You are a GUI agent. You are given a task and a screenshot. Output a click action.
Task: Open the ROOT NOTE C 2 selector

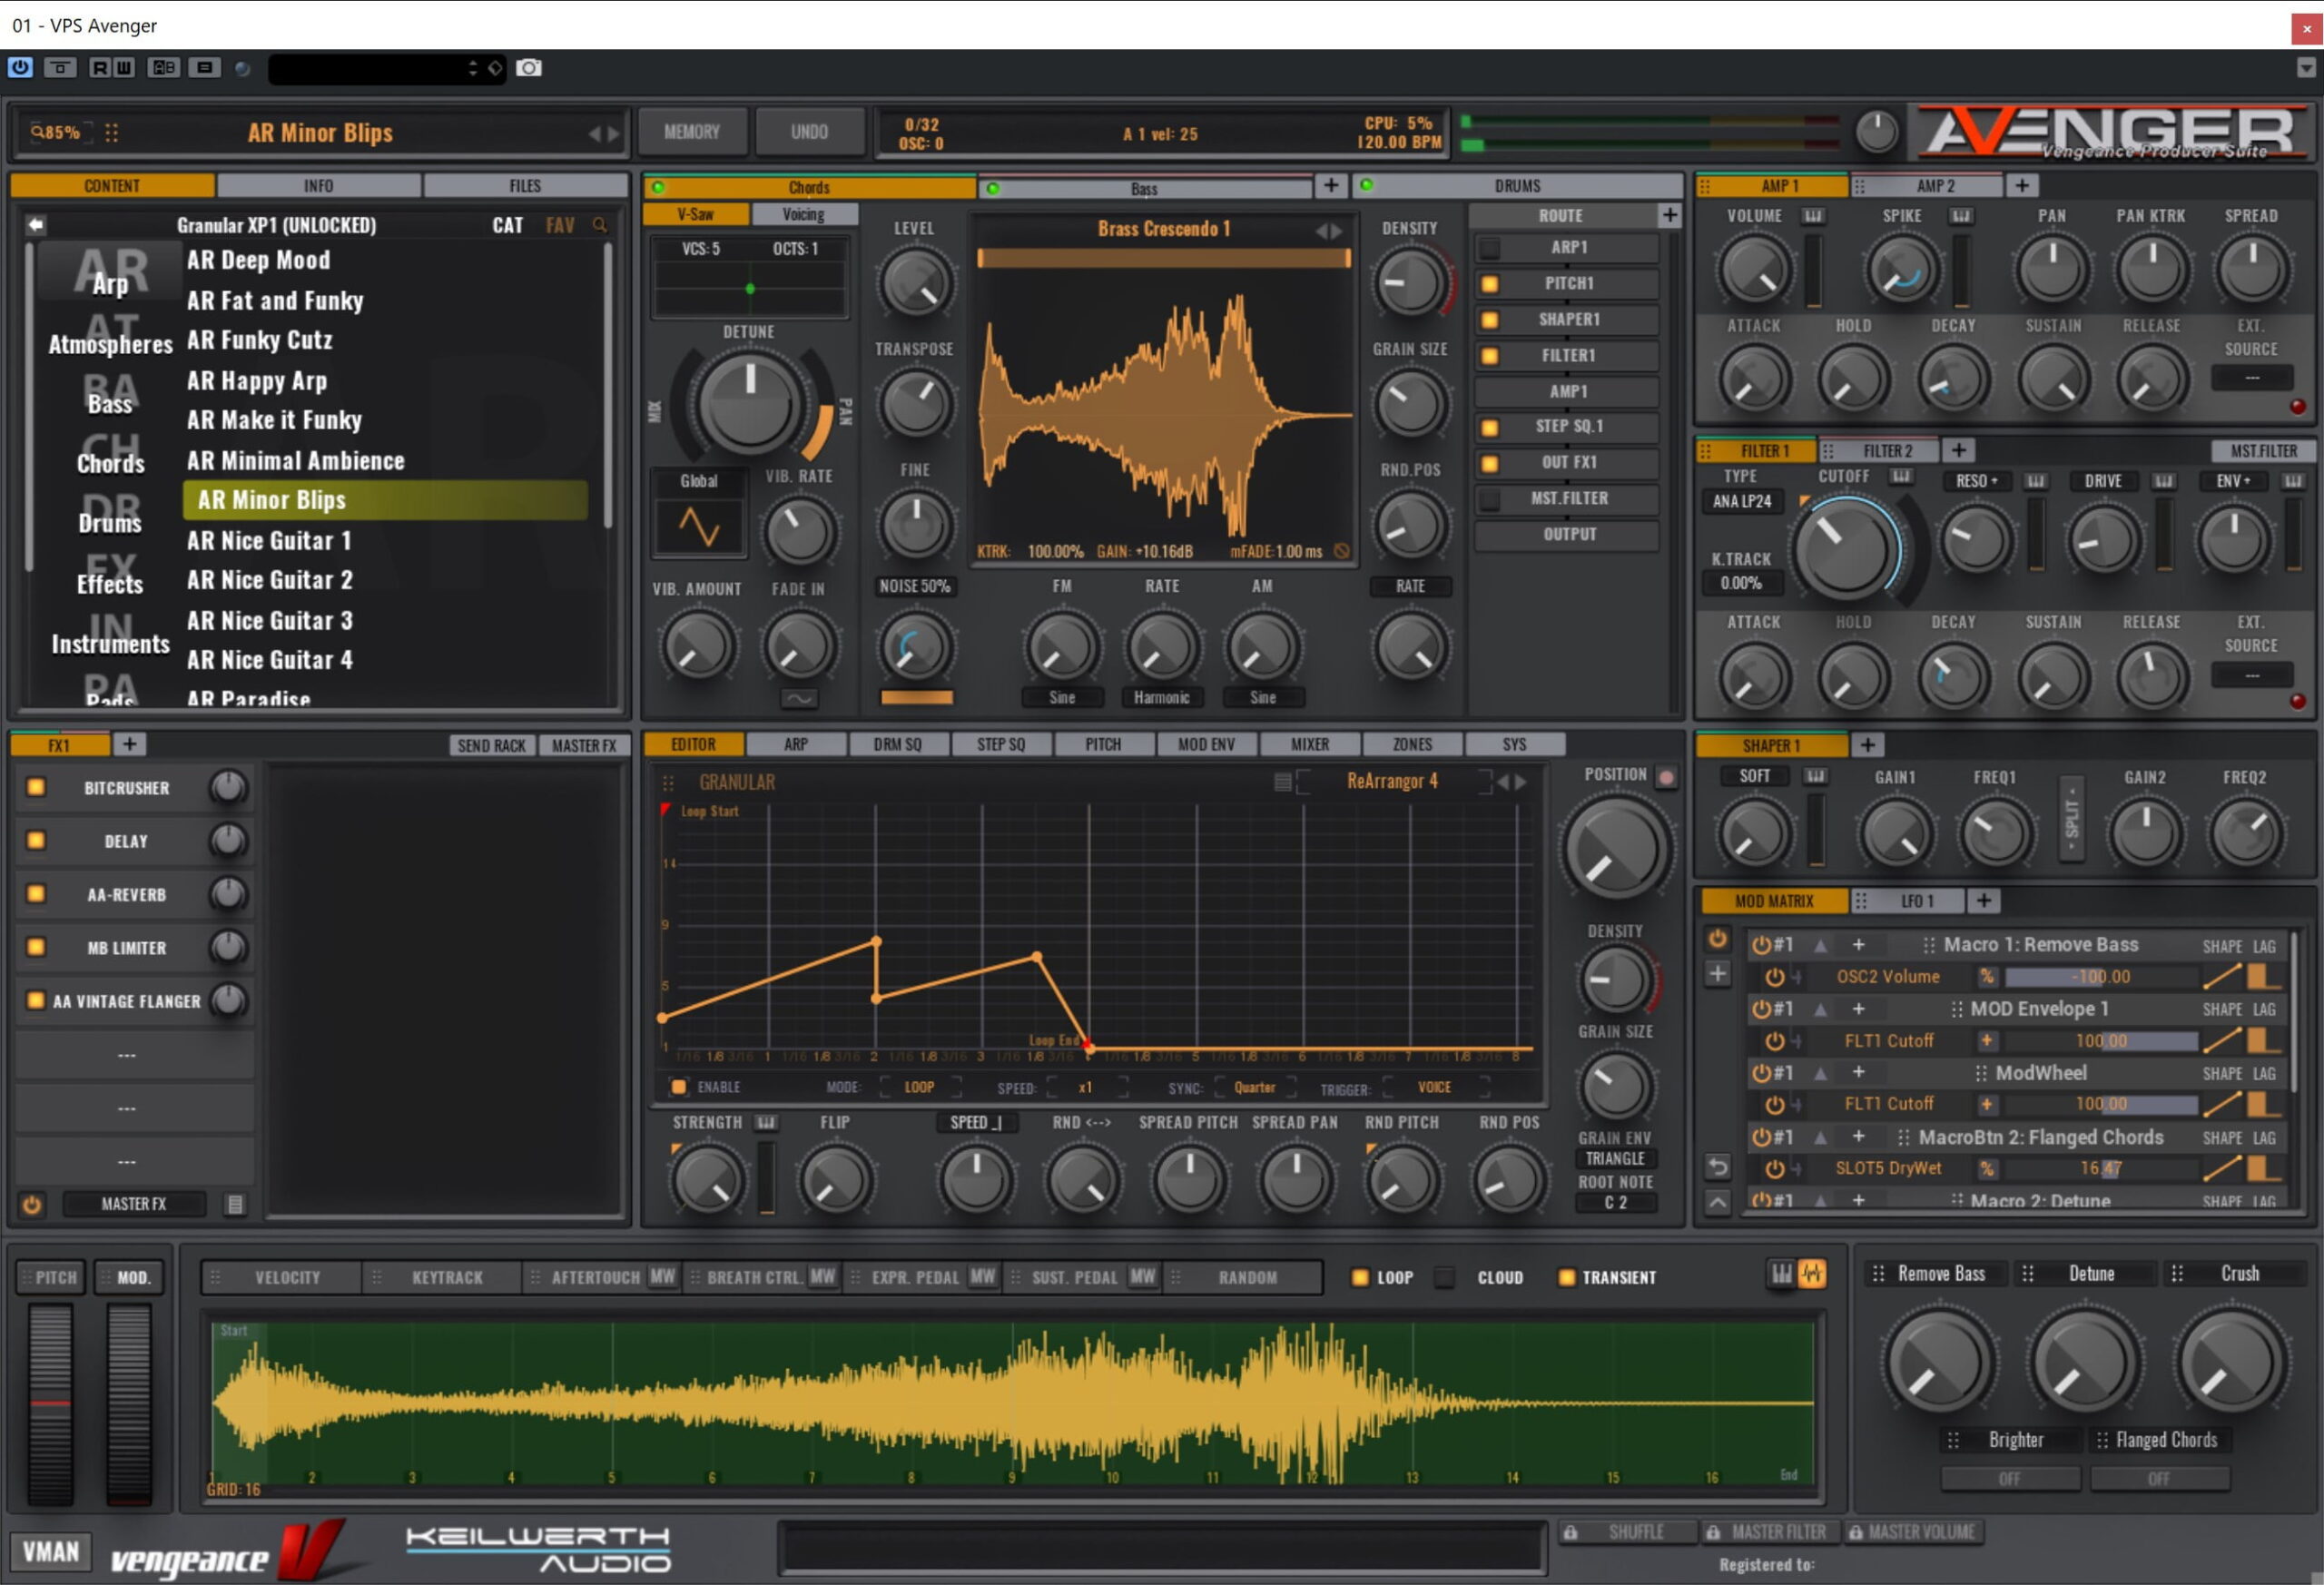pos(1614,1203)
